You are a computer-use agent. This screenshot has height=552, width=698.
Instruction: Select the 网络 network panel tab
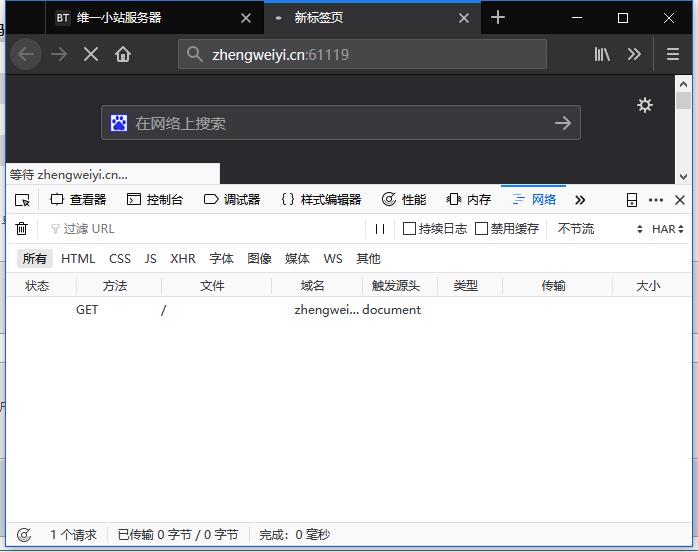[534, 200]
